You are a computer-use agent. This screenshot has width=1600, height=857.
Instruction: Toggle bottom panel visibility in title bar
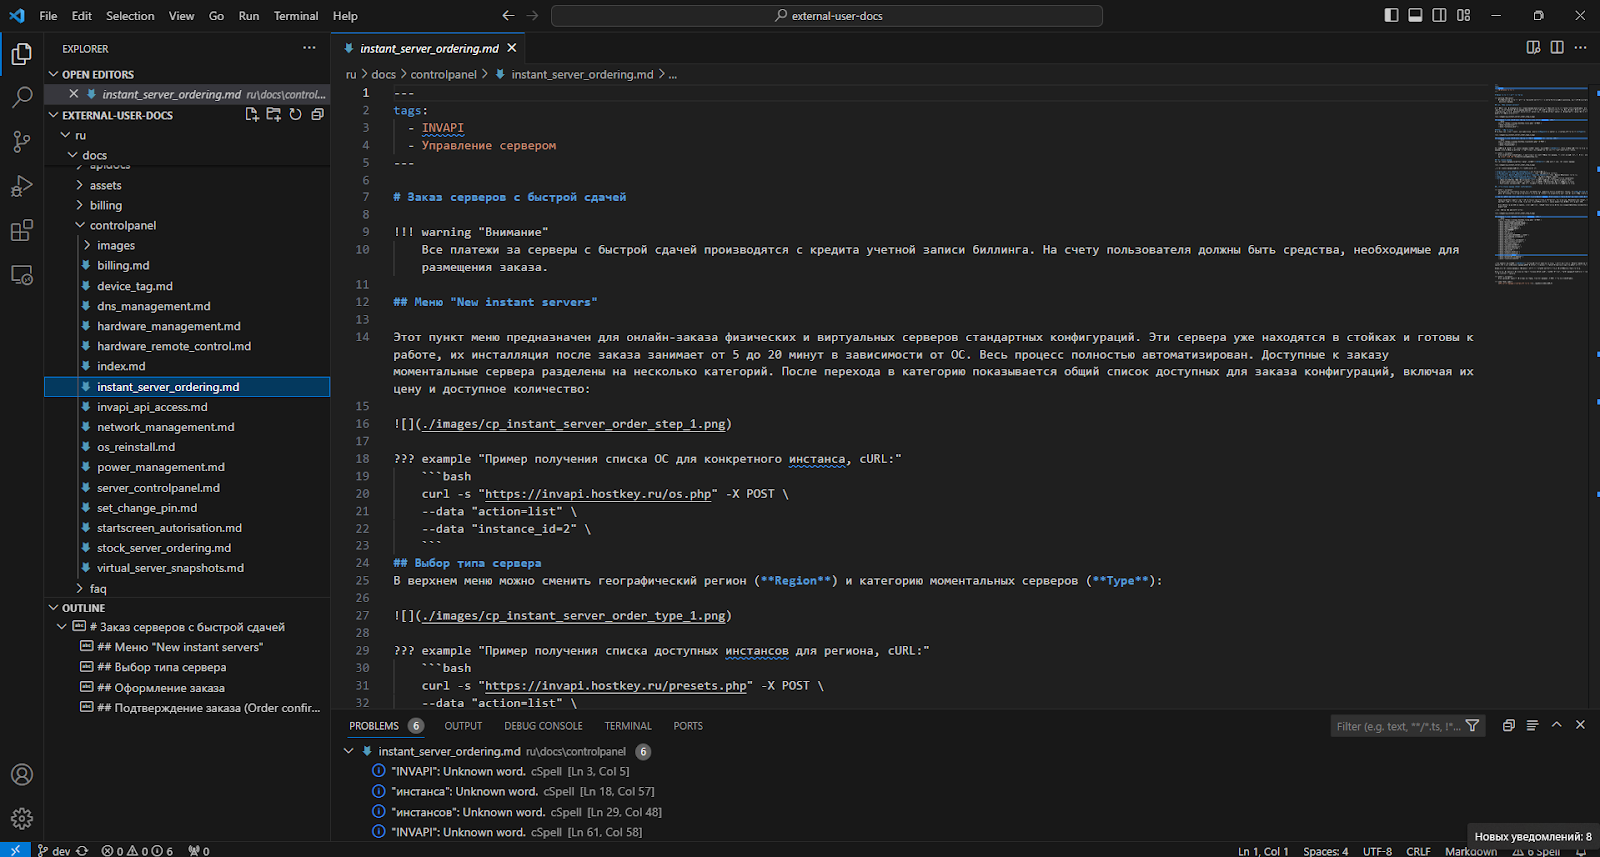click(1415, 15)
